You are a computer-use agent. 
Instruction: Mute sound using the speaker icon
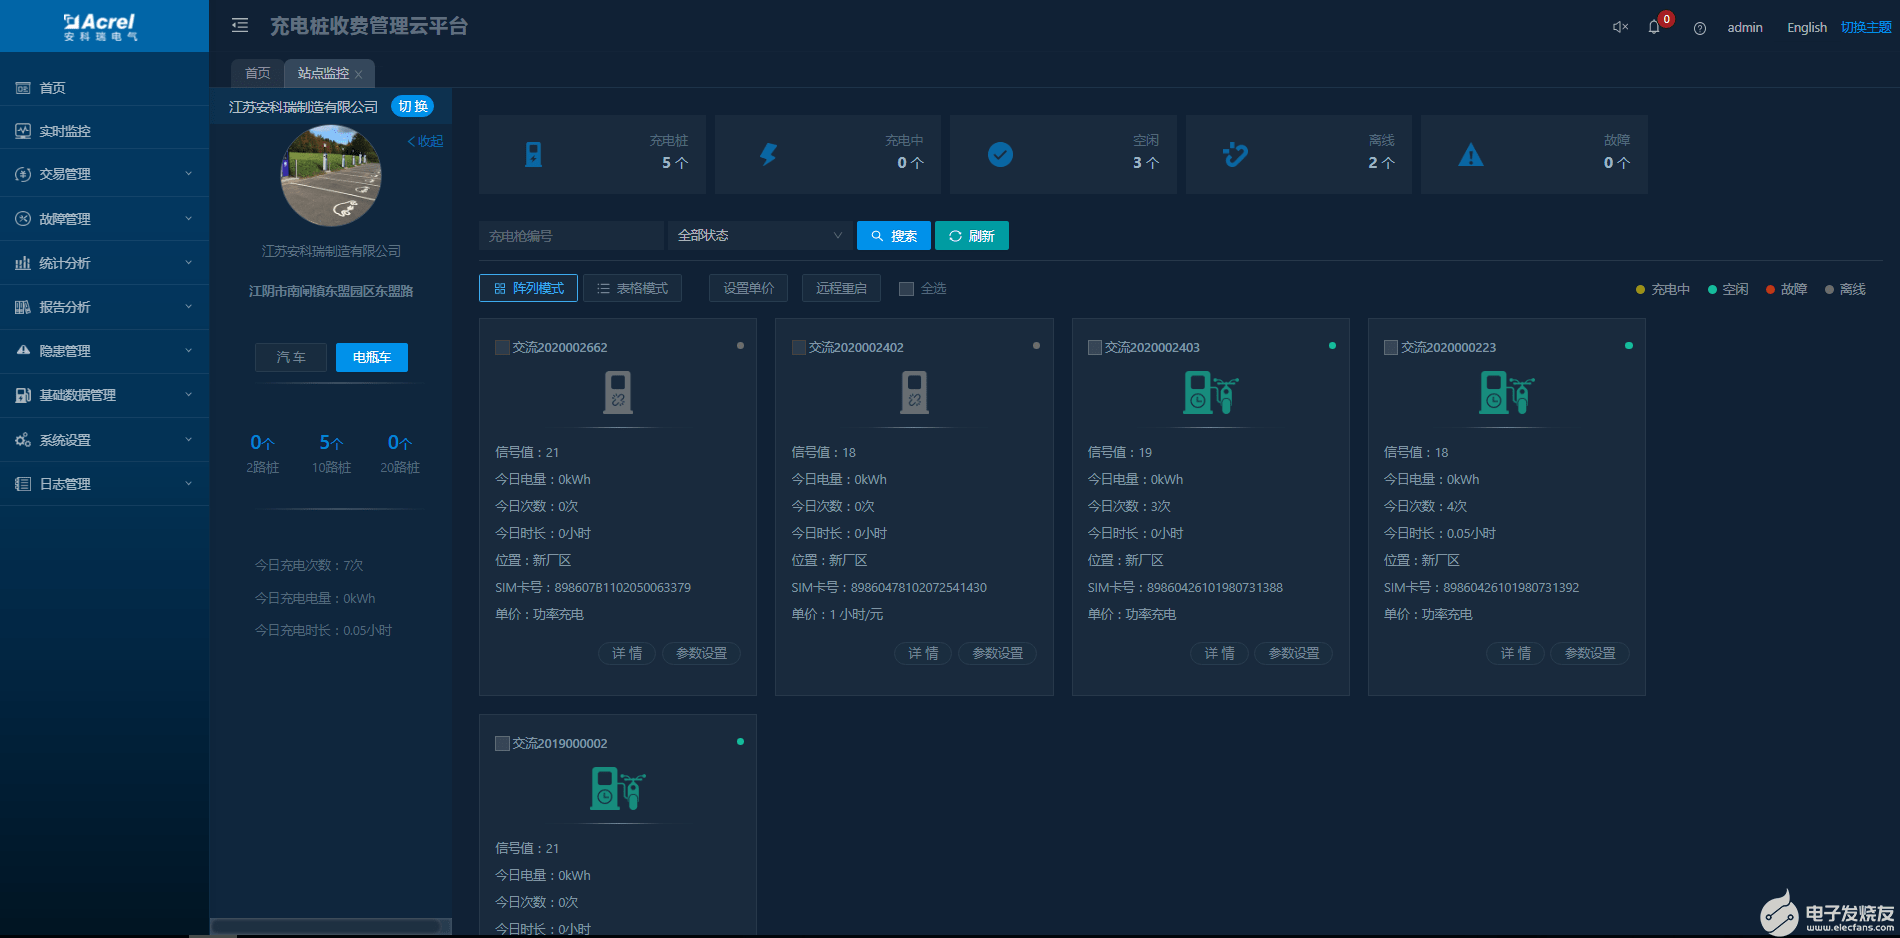click(1620, 27)
